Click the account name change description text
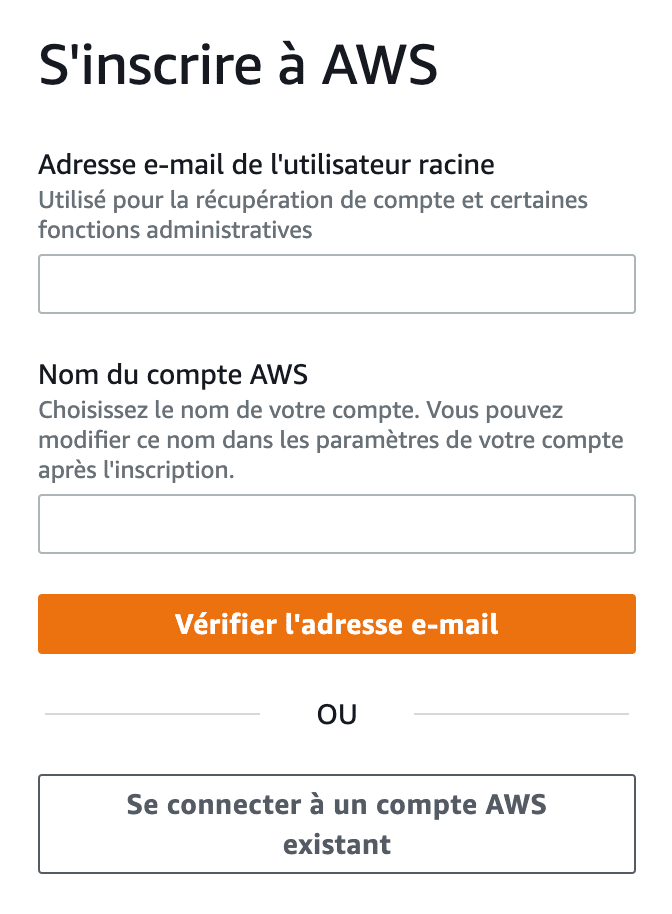 330,437
